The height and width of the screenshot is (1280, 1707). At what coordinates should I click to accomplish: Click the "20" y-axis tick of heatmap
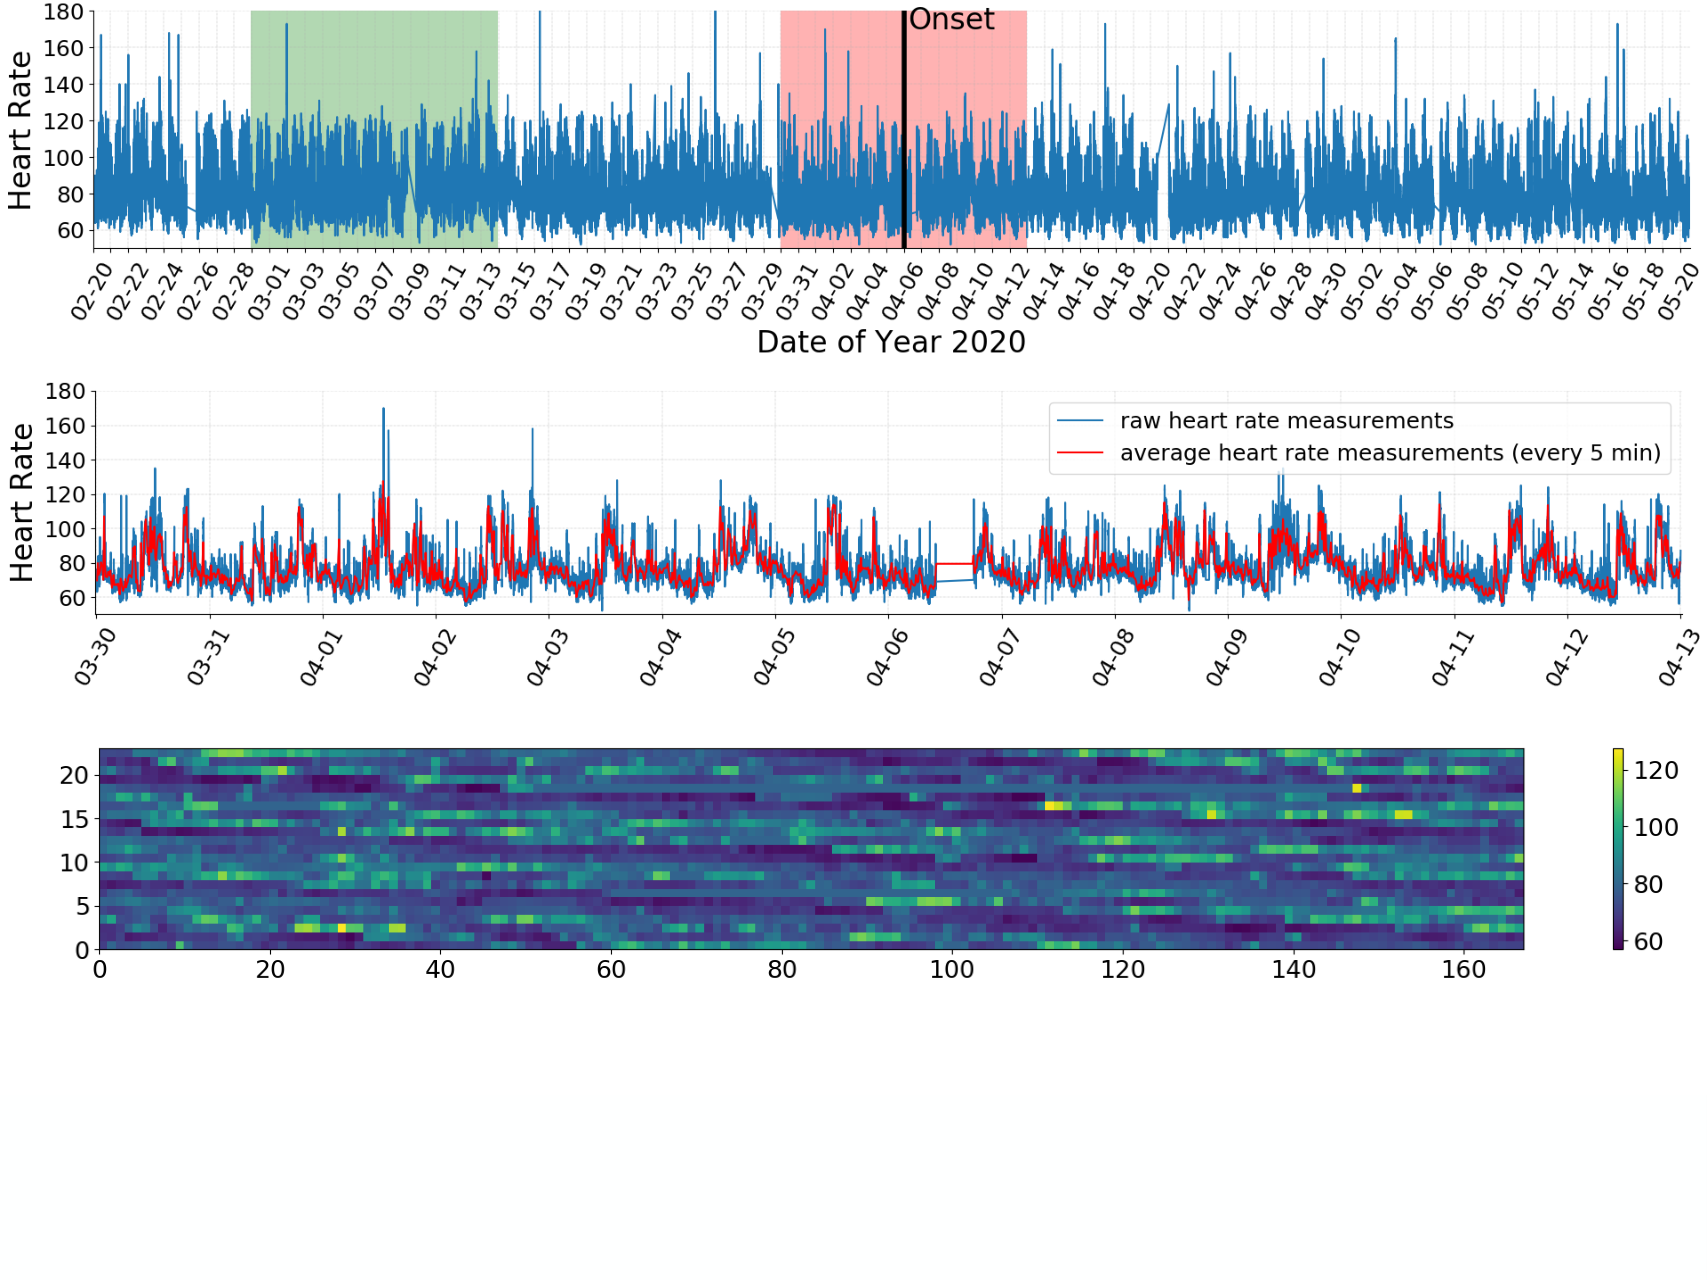[75, 775]
